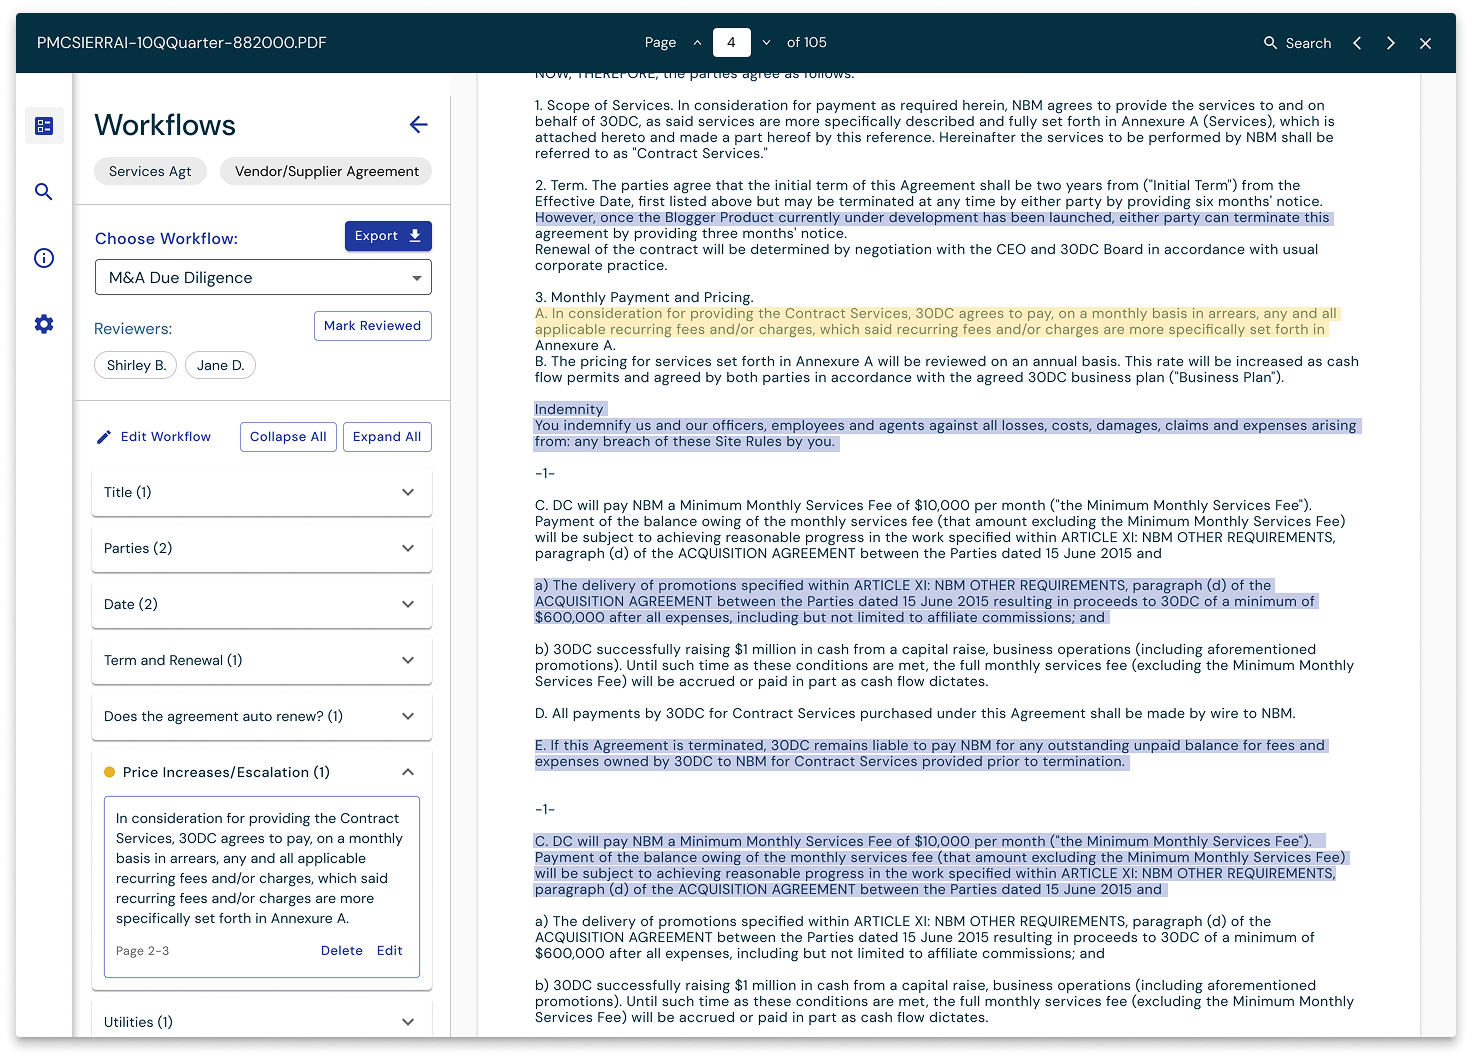This screenshot has width=1472, height=1056.
Task: Go to next search result arrow
Action: coord(1390,43)
